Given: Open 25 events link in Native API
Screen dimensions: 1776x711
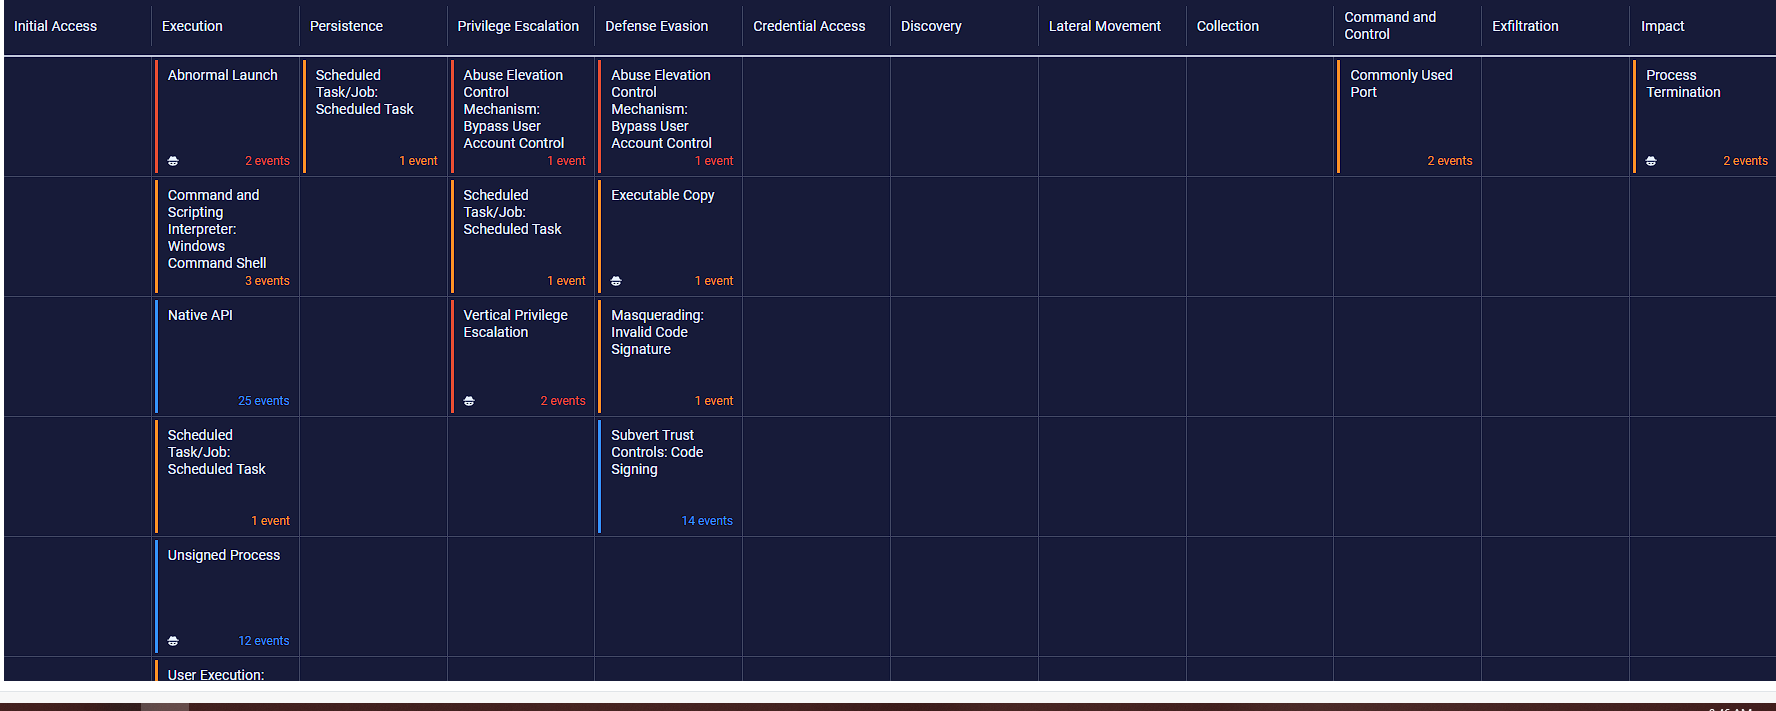Looking at the screenshot, I should point(263,401).
